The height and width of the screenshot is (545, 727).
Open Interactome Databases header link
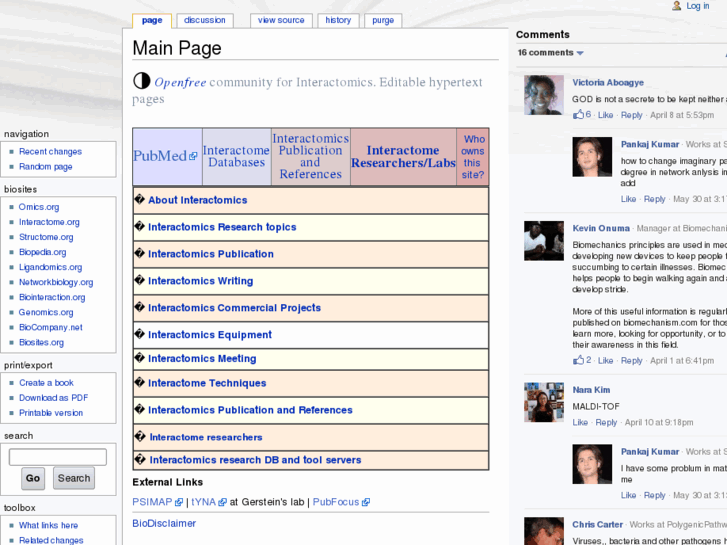(236, 156)
